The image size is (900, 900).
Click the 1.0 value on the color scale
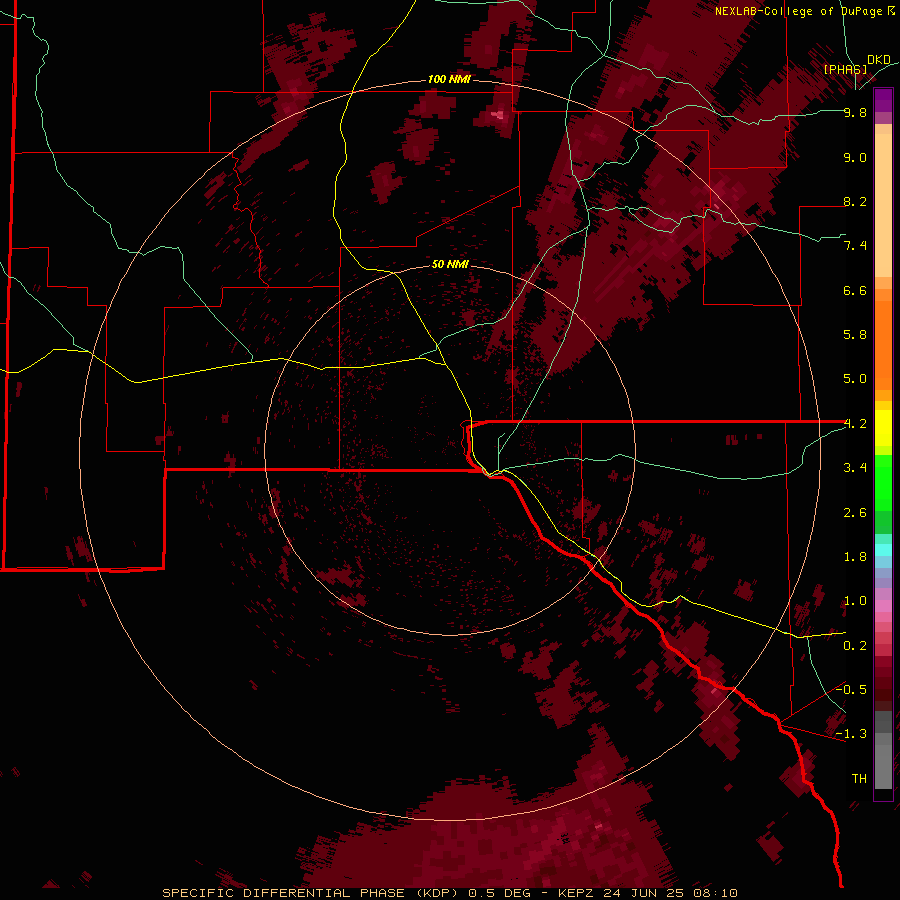(855, 601)
